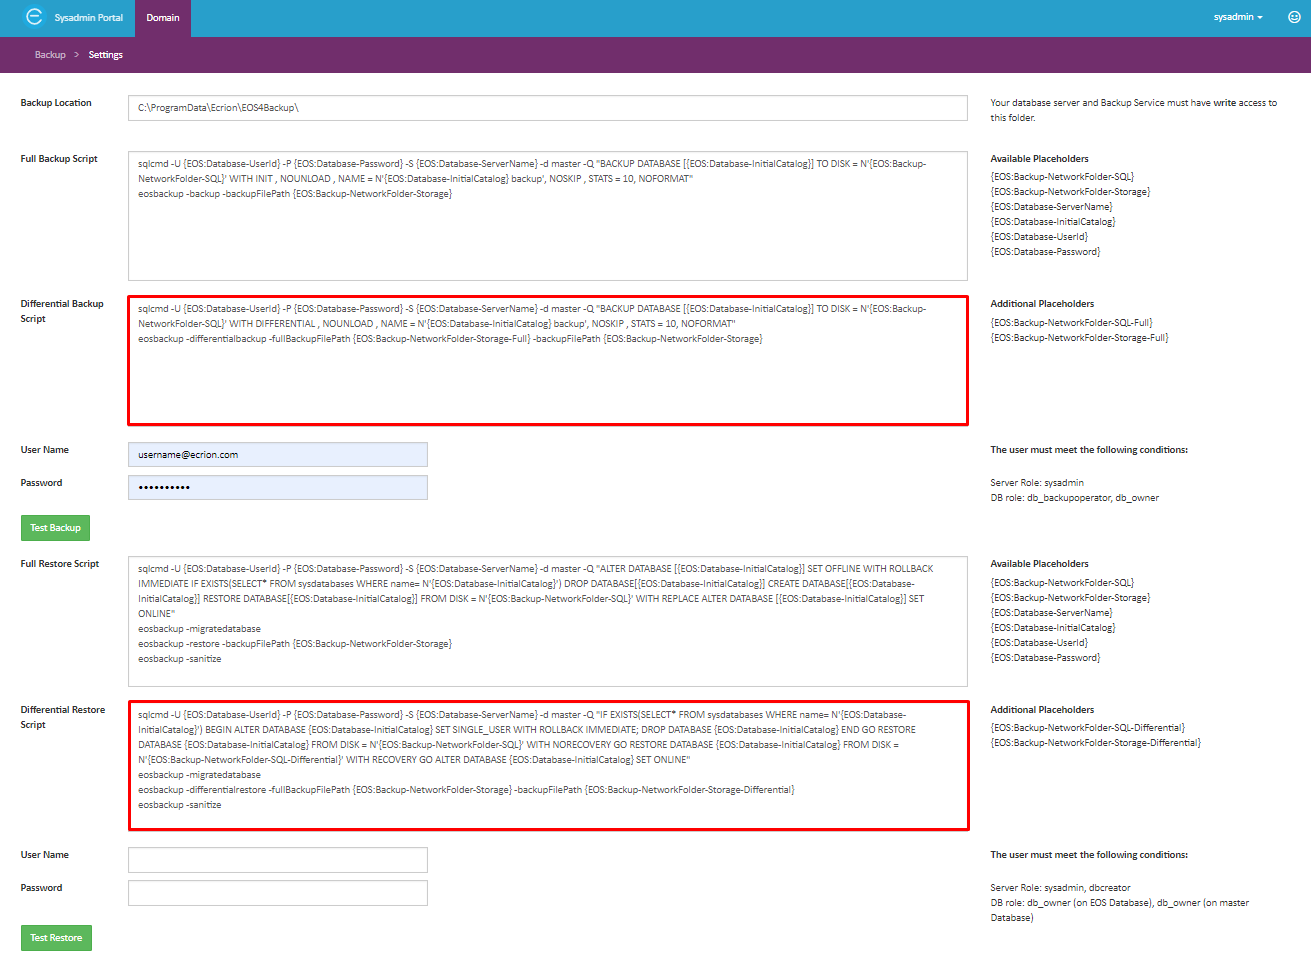The width and height of the screenshot is (1311, 956).
Task: Click the empty restore Password field
Action: (x=277, y=893)
